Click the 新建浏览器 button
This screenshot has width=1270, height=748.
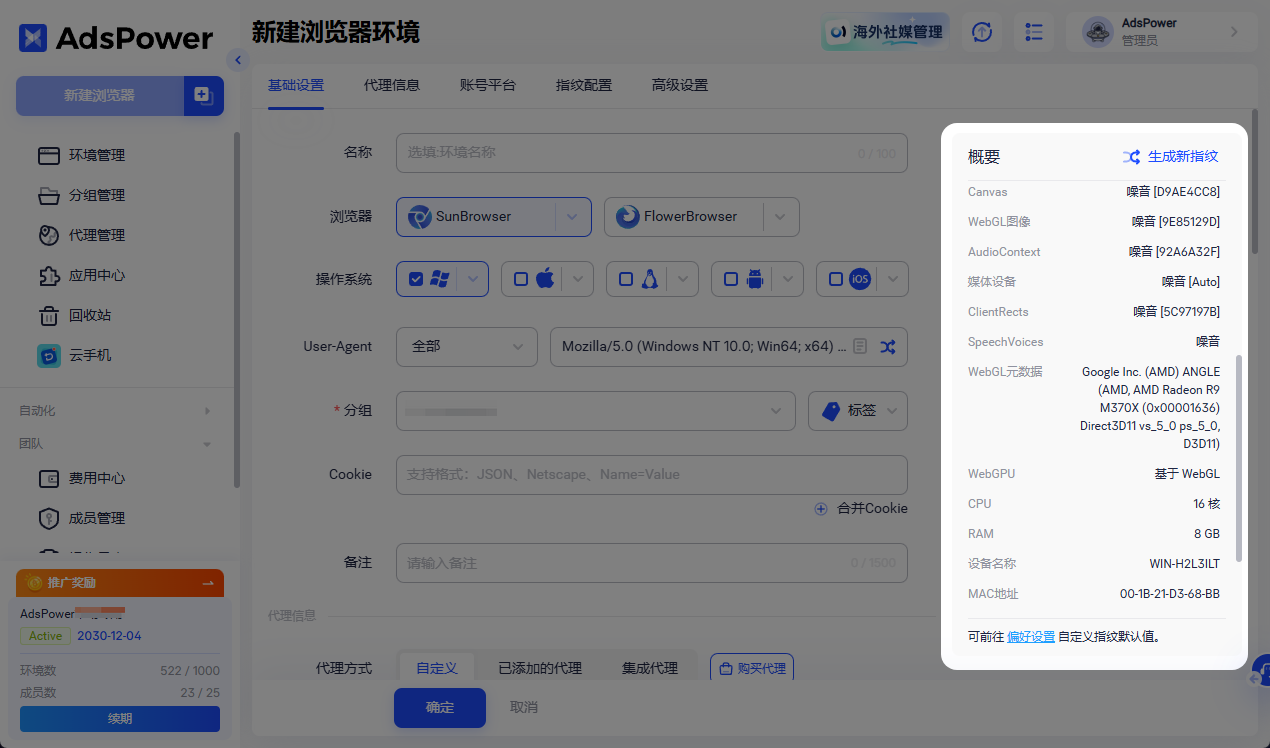(99, 96)
